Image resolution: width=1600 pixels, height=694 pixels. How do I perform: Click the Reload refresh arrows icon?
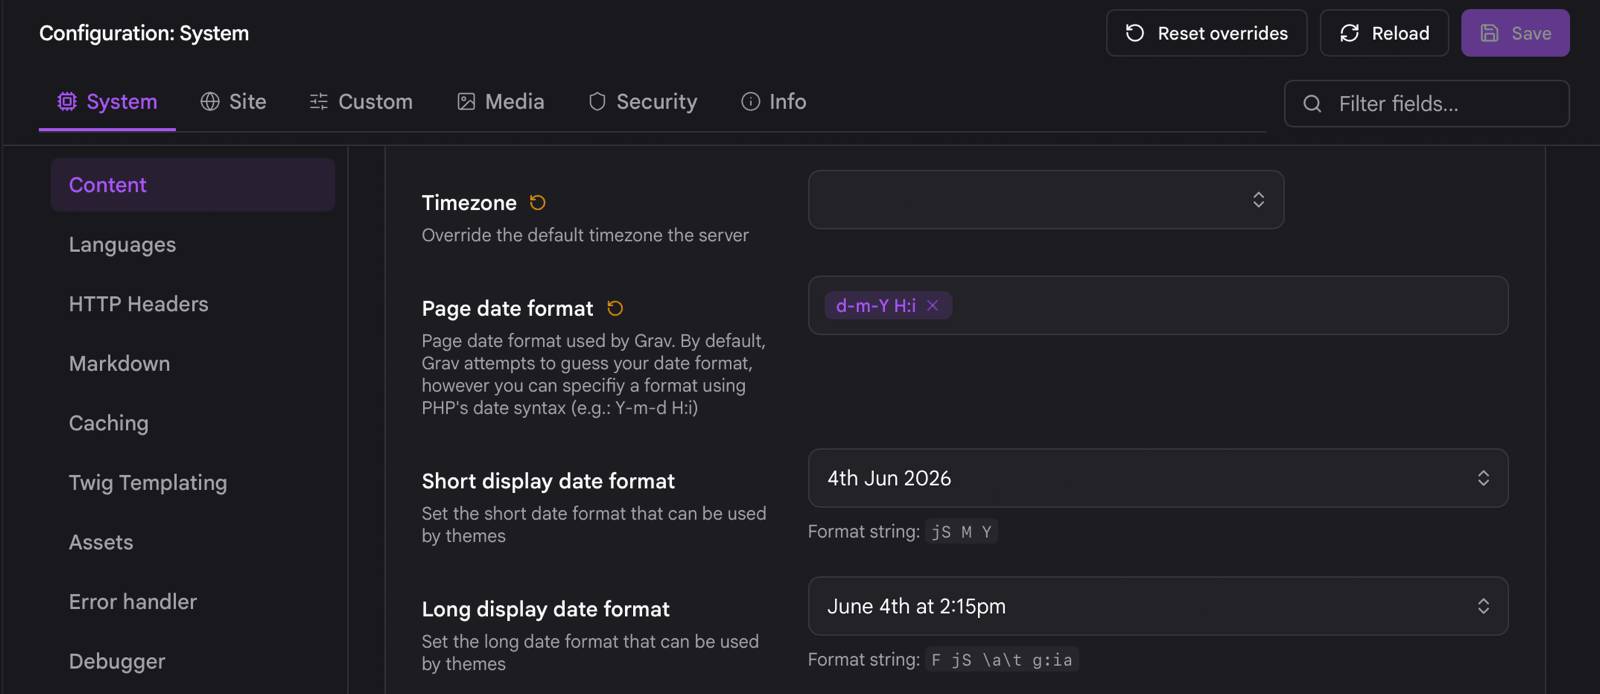click(1349, 33)
